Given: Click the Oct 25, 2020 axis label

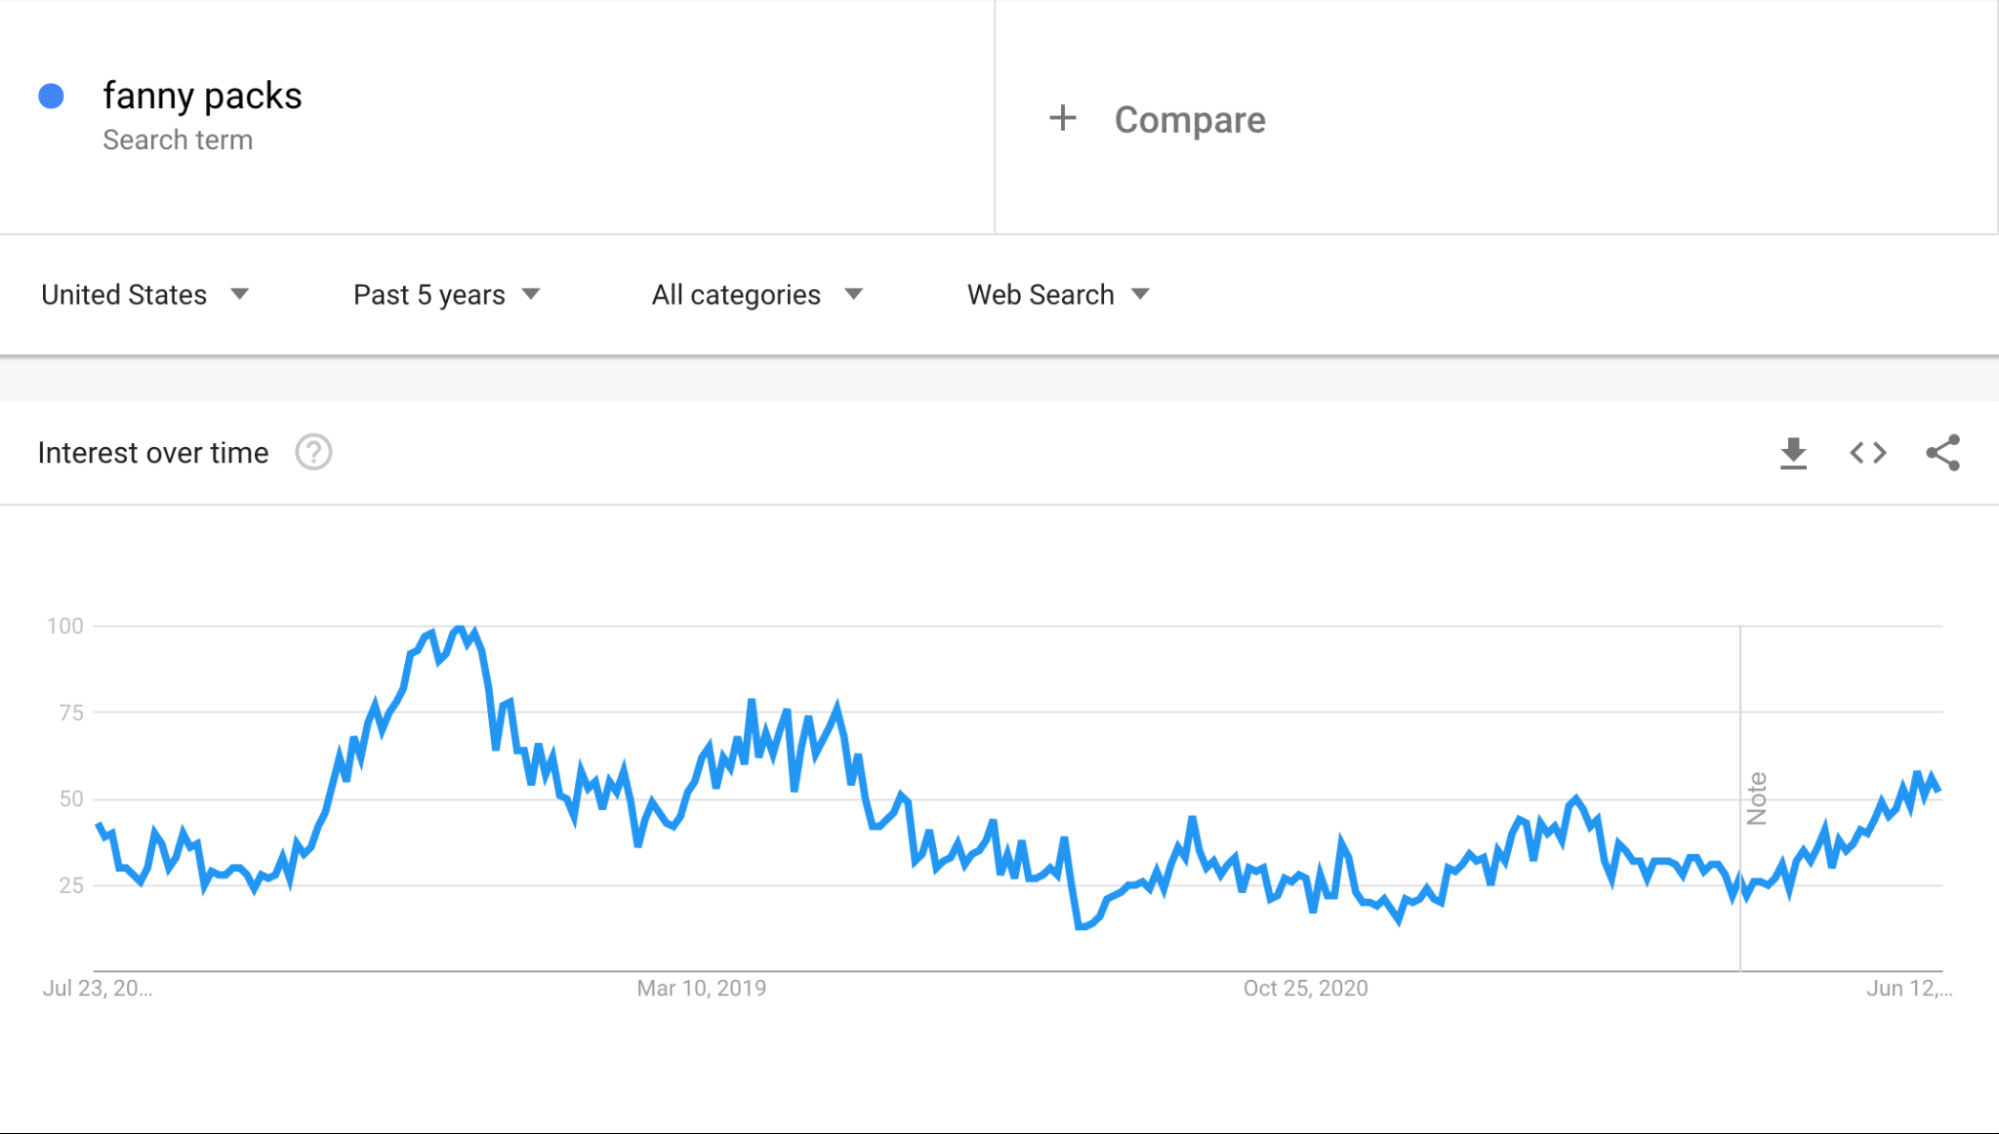Looking at the screenshot, I should 1305,988.
